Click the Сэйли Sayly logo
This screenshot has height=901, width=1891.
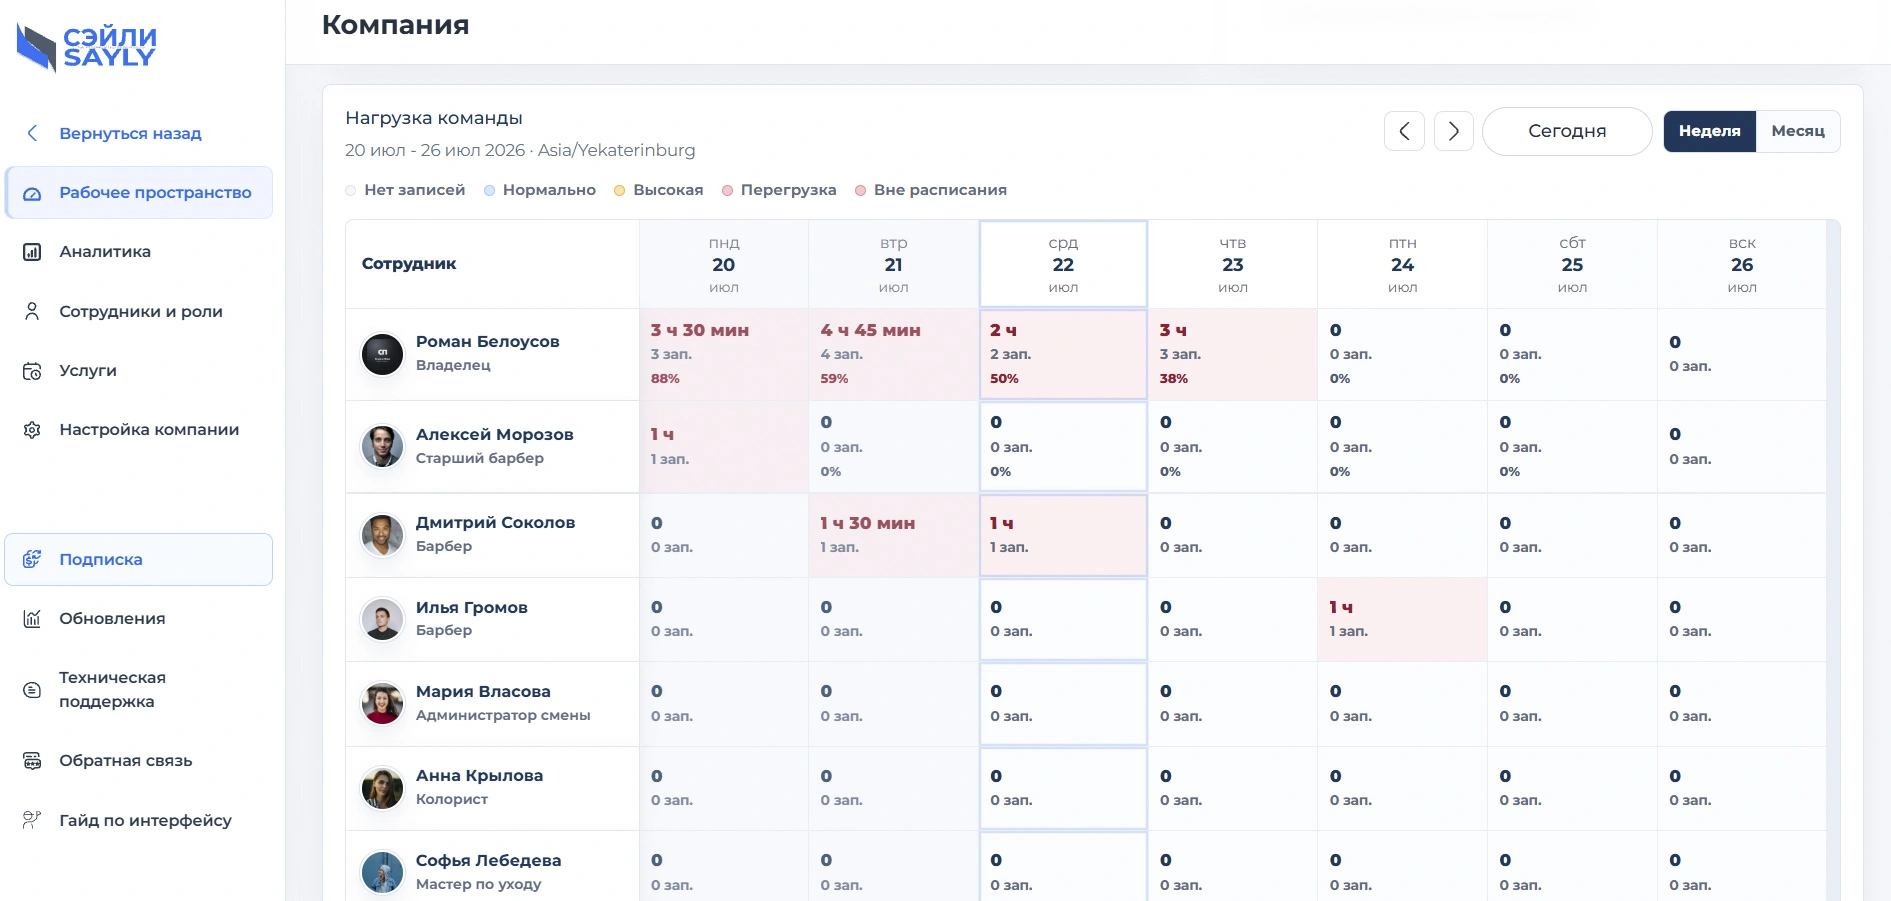click(87, 47)
